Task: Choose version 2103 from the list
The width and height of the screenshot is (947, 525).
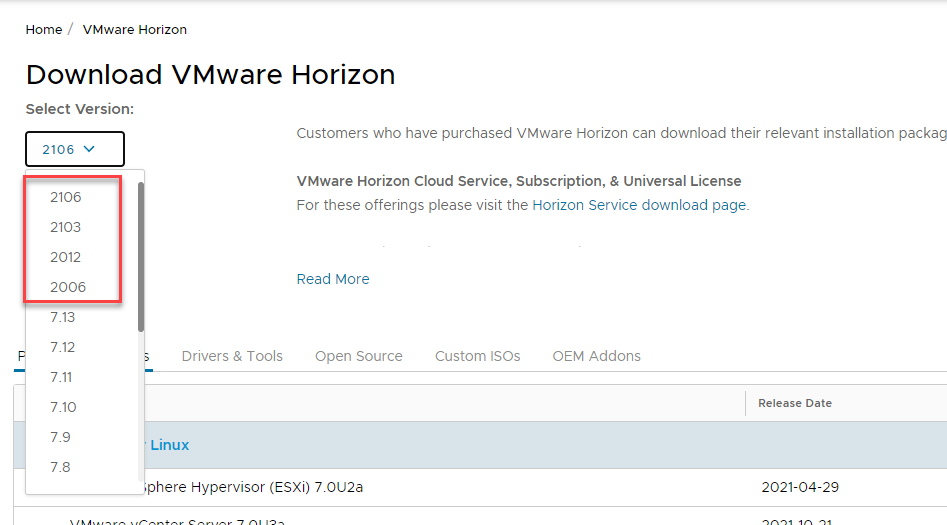Action: (x=65, y=227)
